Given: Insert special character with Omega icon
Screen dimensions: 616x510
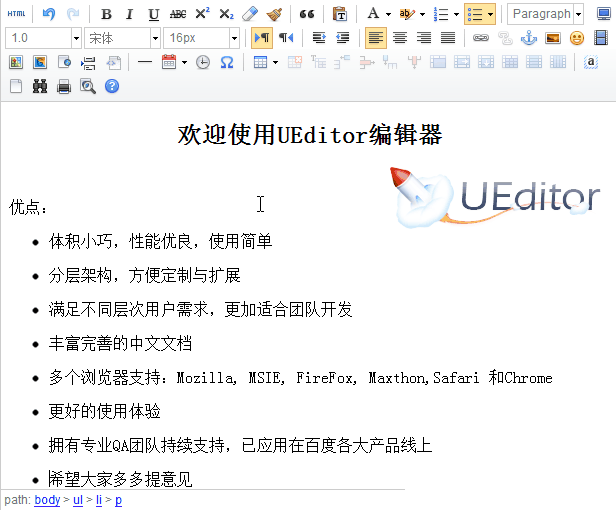Looking at the screenshot, I should click(226, 62).
